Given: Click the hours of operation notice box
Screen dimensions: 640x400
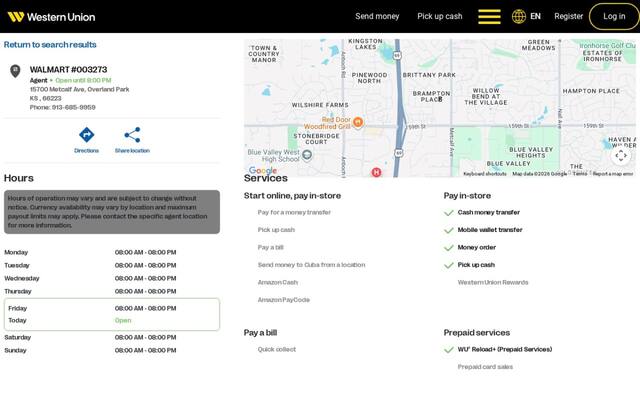Looking at the screenshot, I should (112, 212).
